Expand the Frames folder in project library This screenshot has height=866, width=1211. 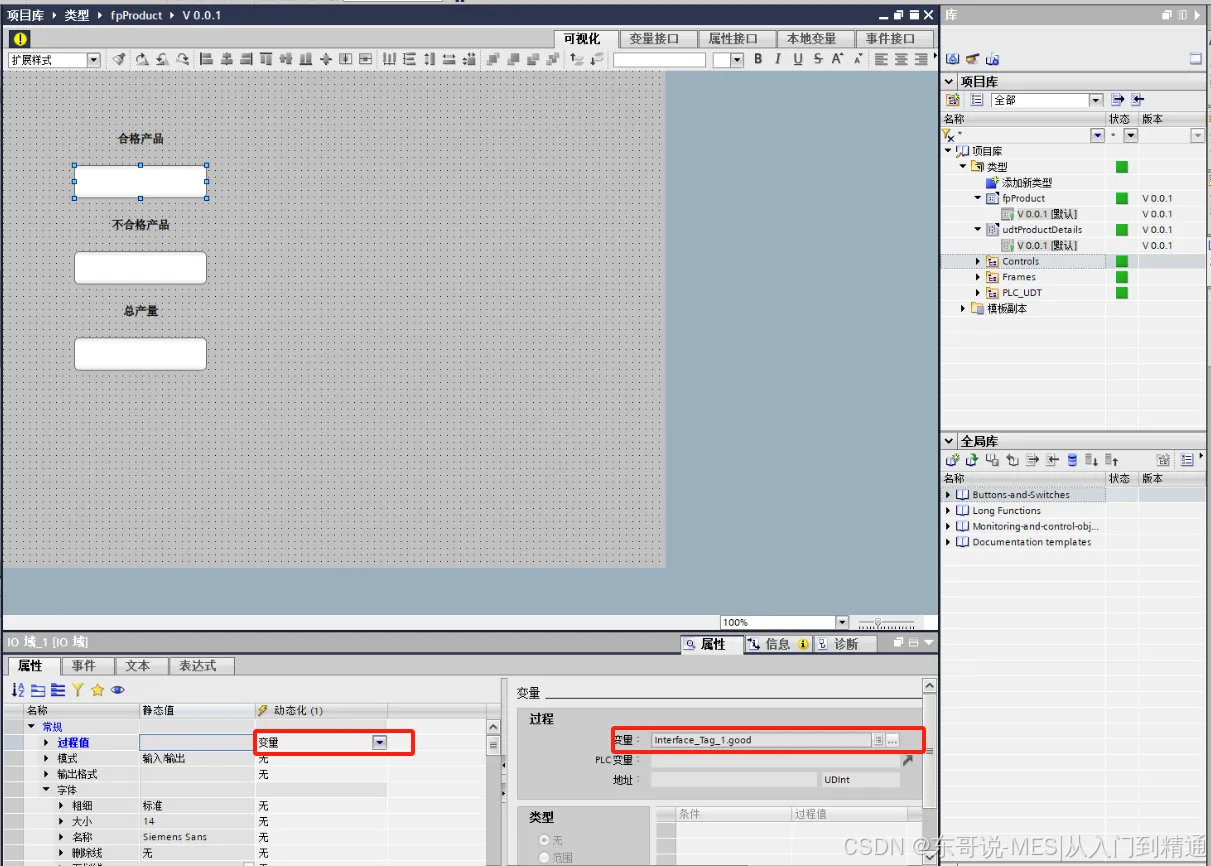979,277
